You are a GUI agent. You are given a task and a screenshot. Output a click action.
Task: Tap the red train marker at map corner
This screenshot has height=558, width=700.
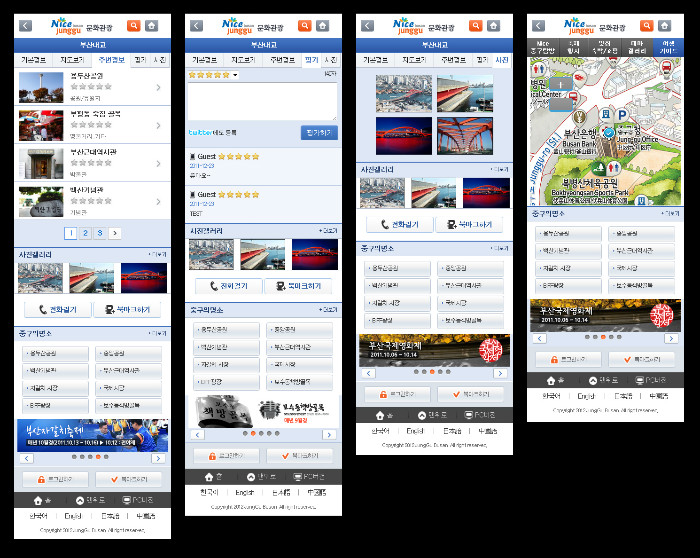pyautogui.click(x=667, y=67)
